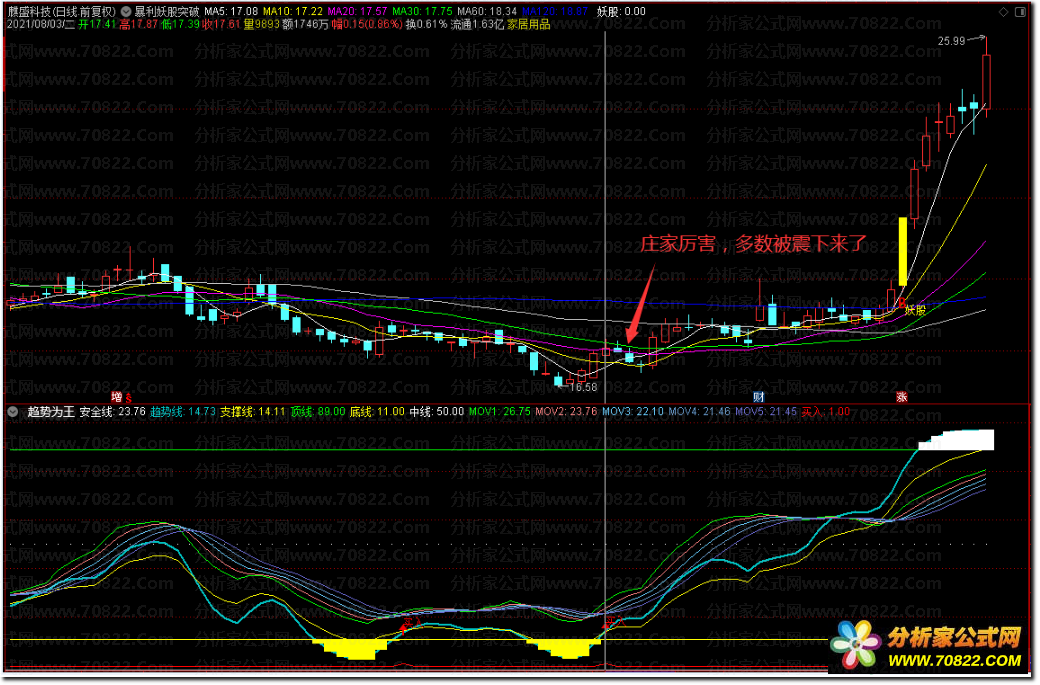
Task: Click the stock title 麒盛科技(日线,前复权)
Action: coord(61,11)
